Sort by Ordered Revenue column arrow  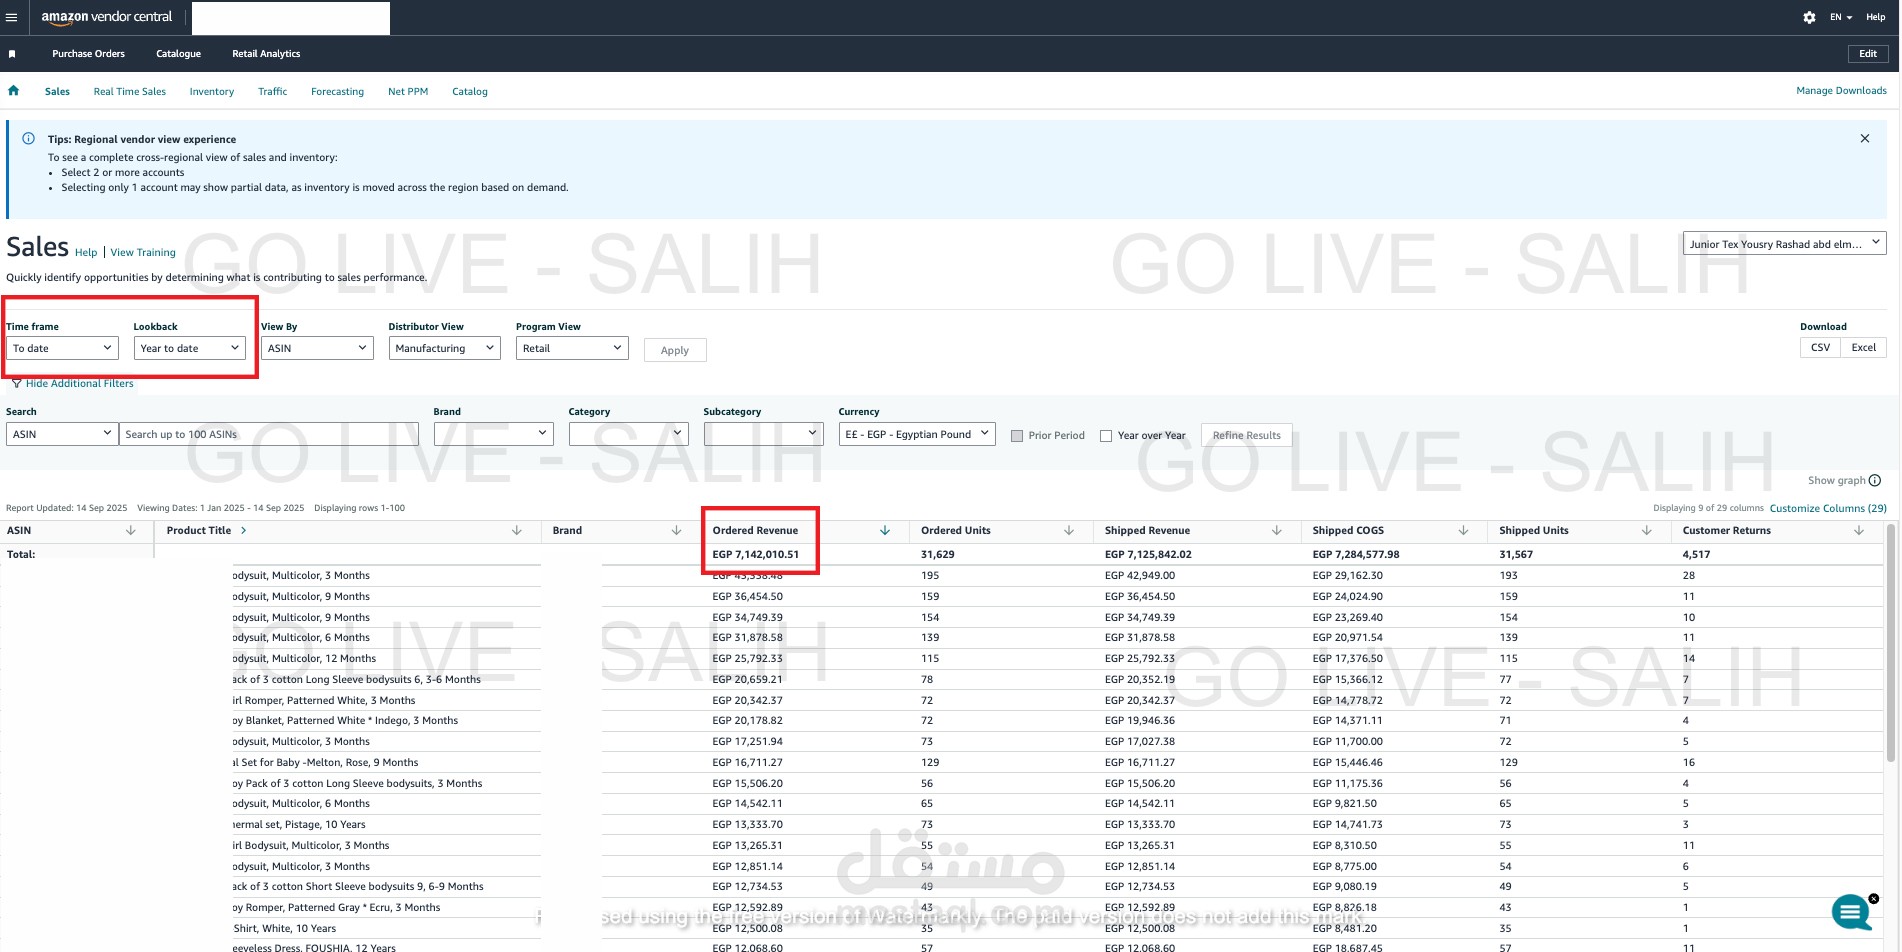[x=885, y=531]
